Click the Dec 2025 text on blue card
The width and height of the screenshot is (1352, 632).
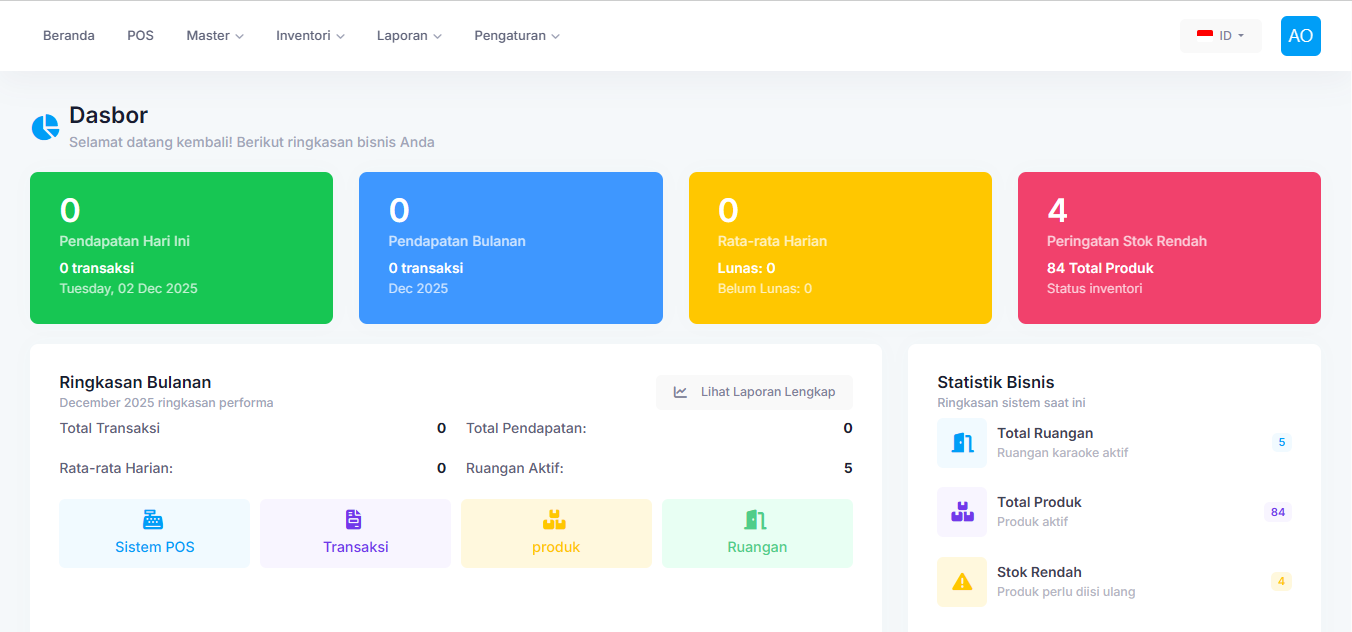point(418,288)
